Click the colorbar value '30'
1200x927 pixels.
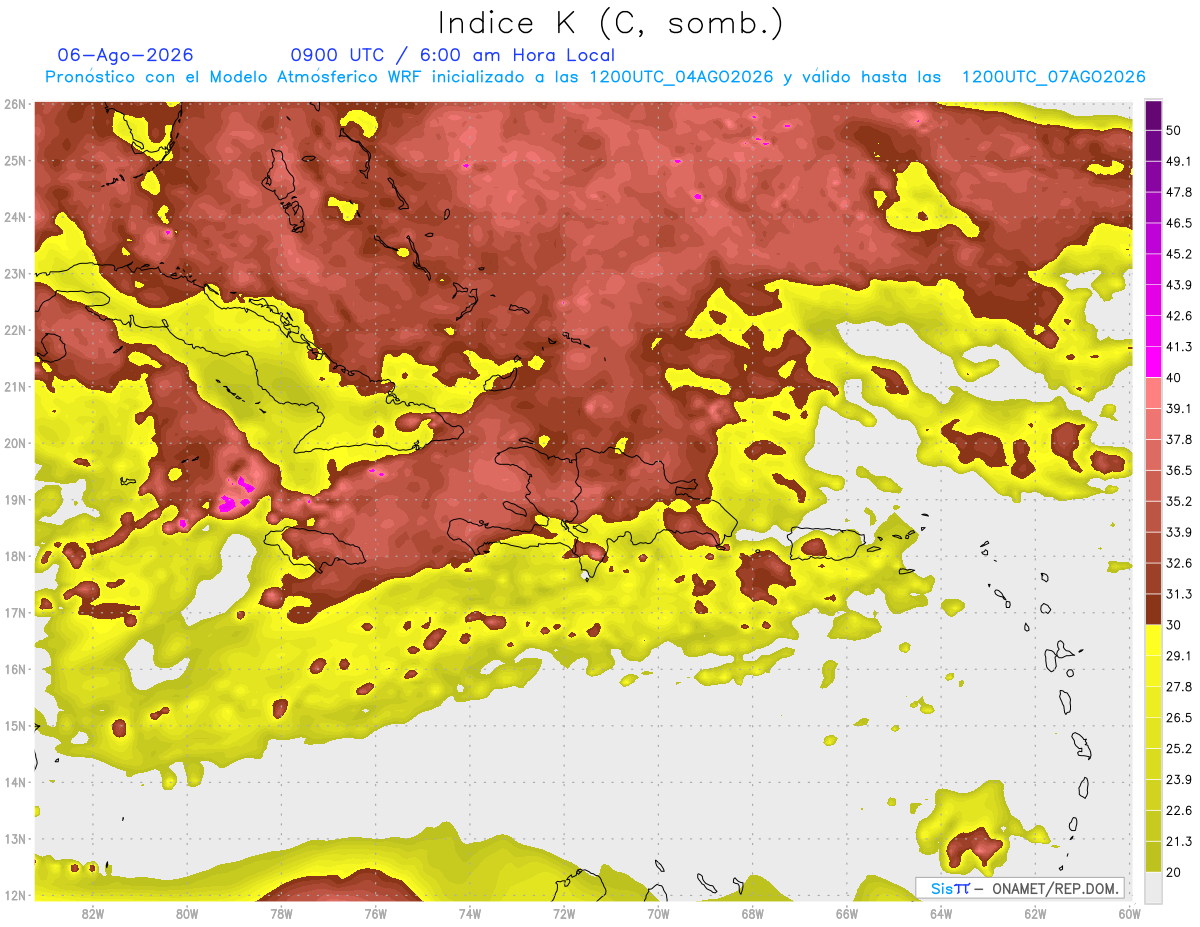(1174, 625)
